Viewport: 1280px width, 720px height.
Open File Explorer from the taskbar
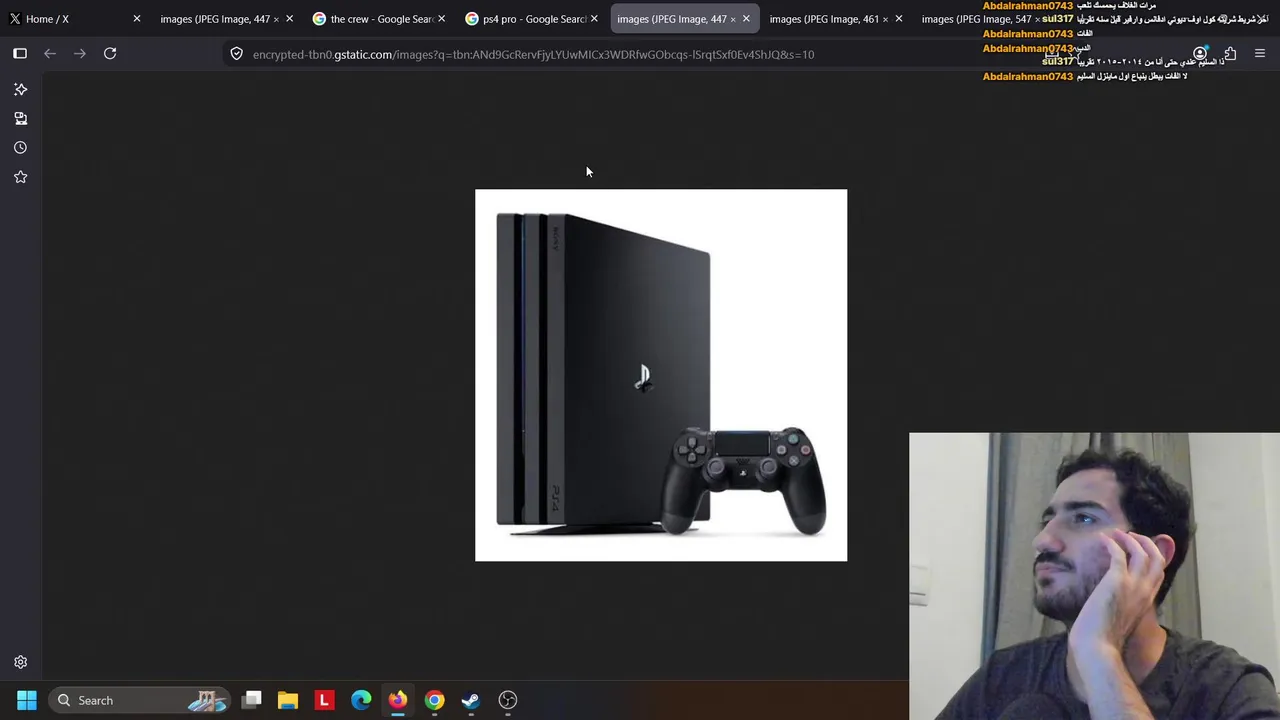pos(288,700)
